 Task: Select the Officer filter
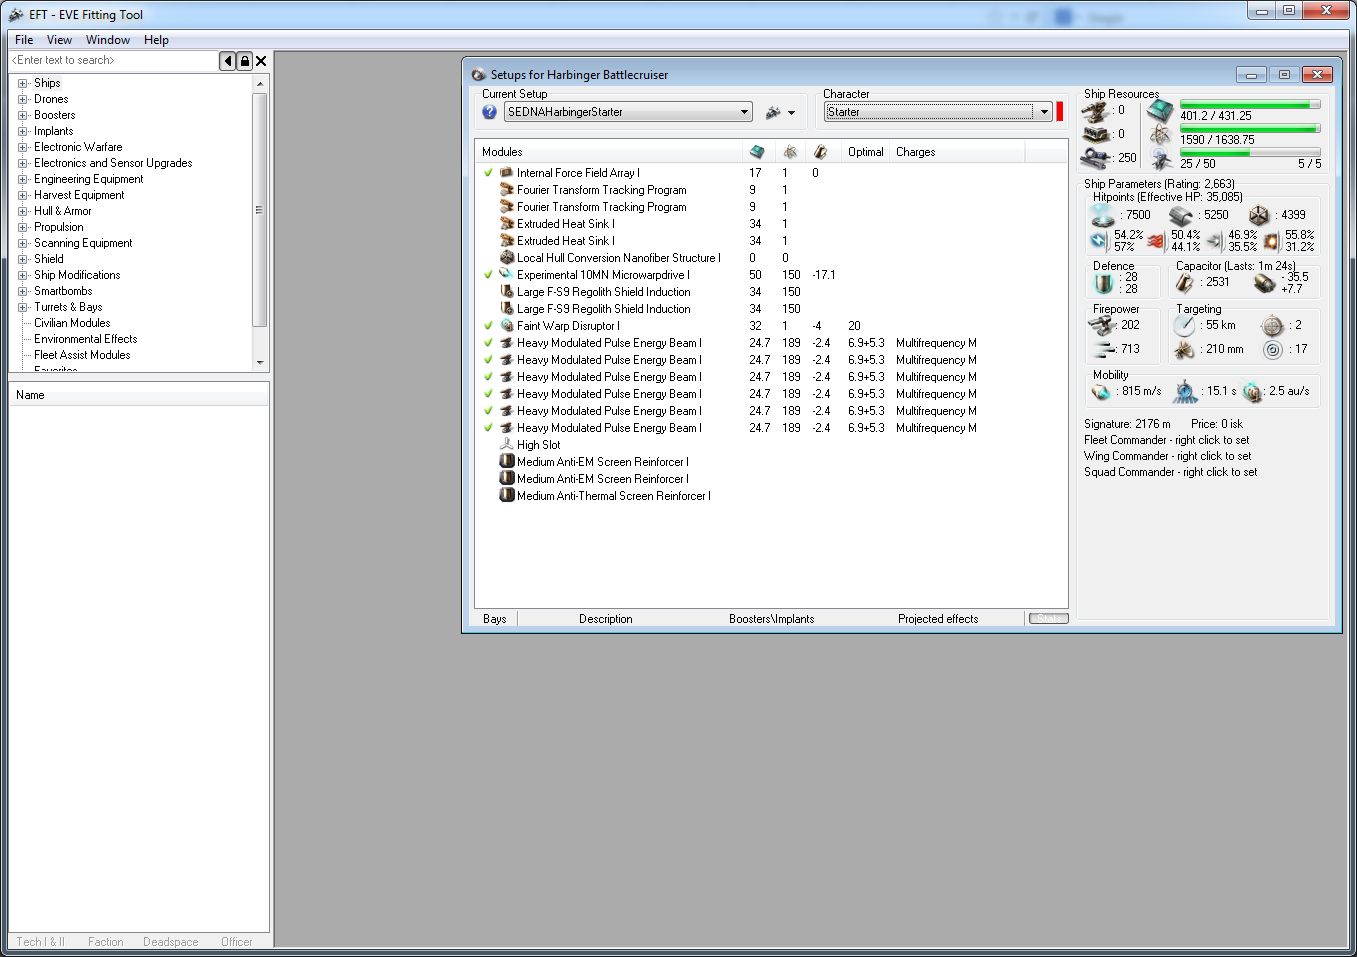tap(237, 942)
